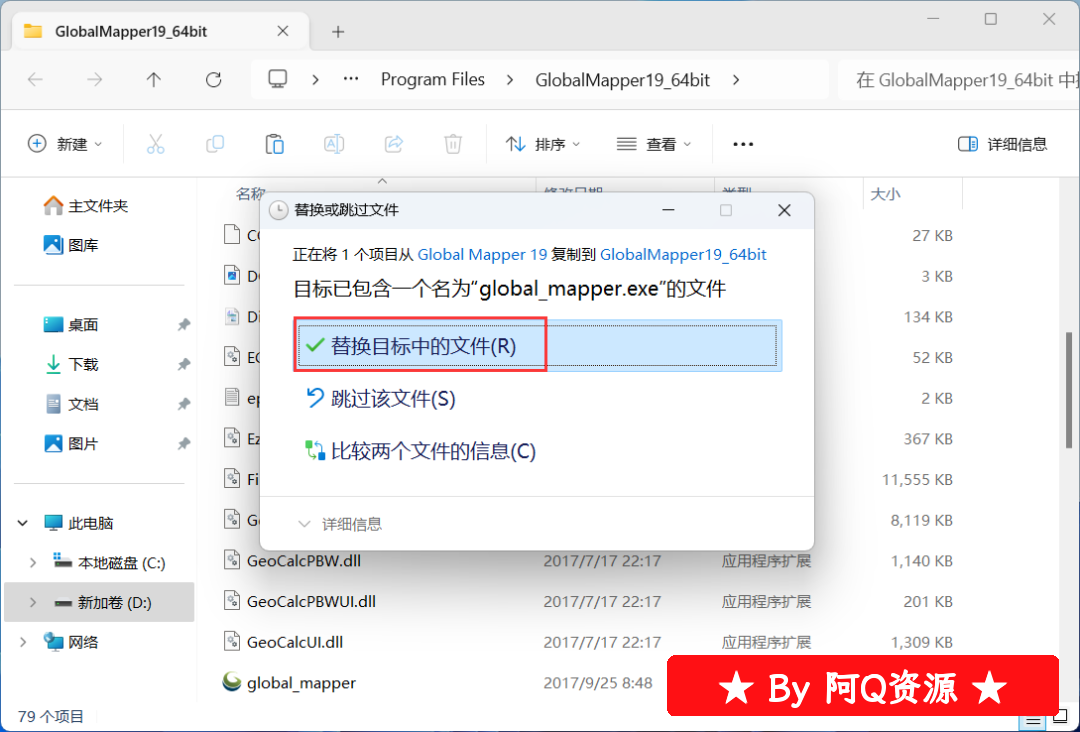Image resolution: width=1080 pixels, height=732 pixels.
Task: Open 文档 (Documents) in sidebar
Action: coord(71,404)
